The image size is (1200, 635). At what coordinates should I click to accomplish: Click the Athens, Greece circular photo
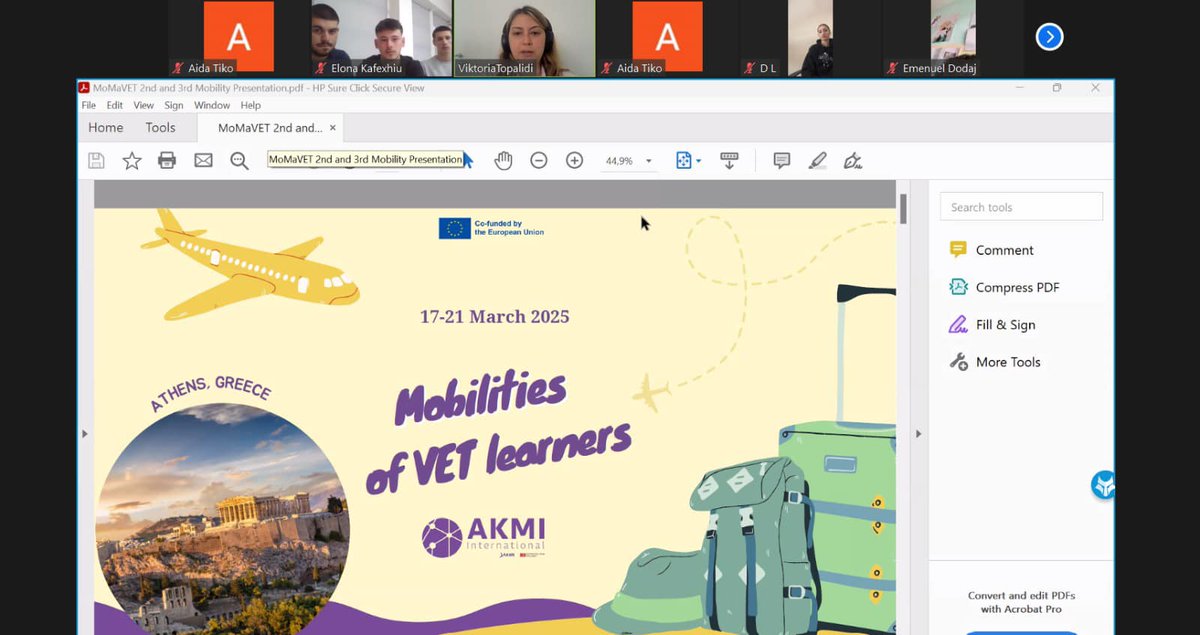223,520
